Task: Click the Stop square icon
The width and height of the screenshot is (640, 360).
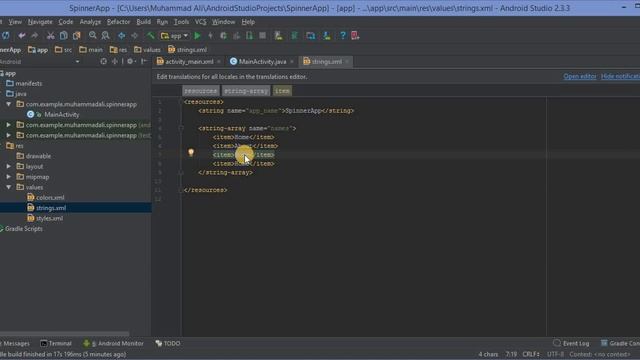Action: click(262, 36)
